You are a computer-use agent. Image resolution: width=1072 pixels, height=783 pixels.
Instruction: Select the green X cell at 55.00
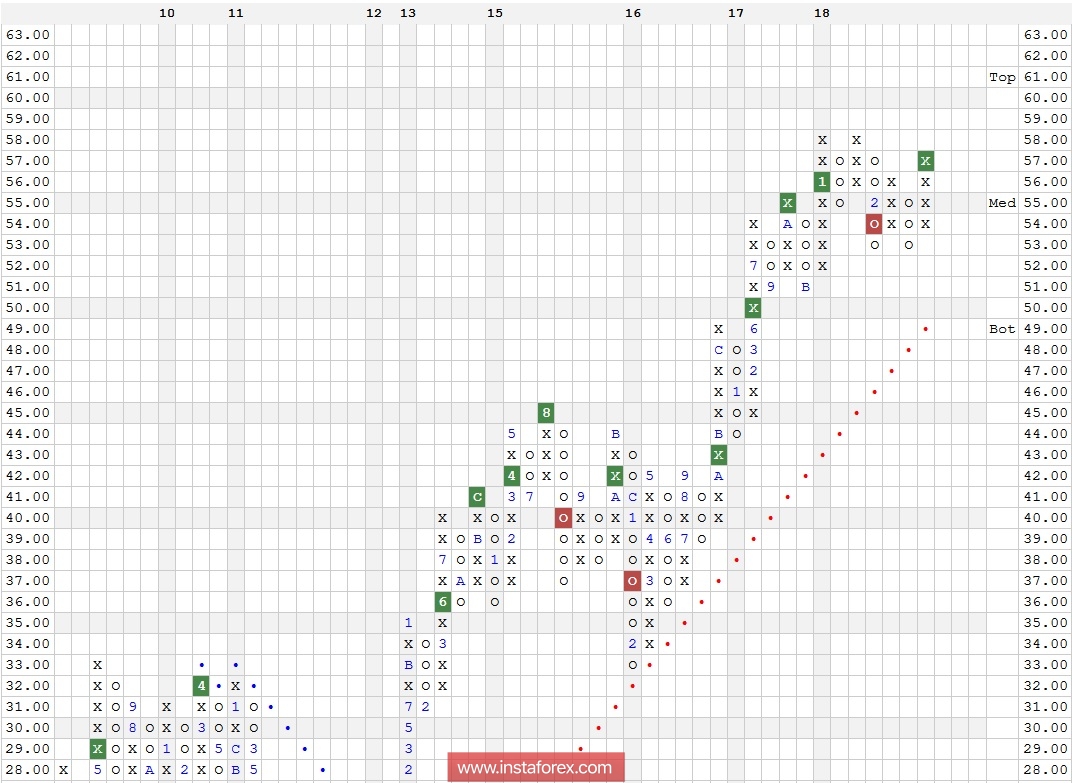788,202
